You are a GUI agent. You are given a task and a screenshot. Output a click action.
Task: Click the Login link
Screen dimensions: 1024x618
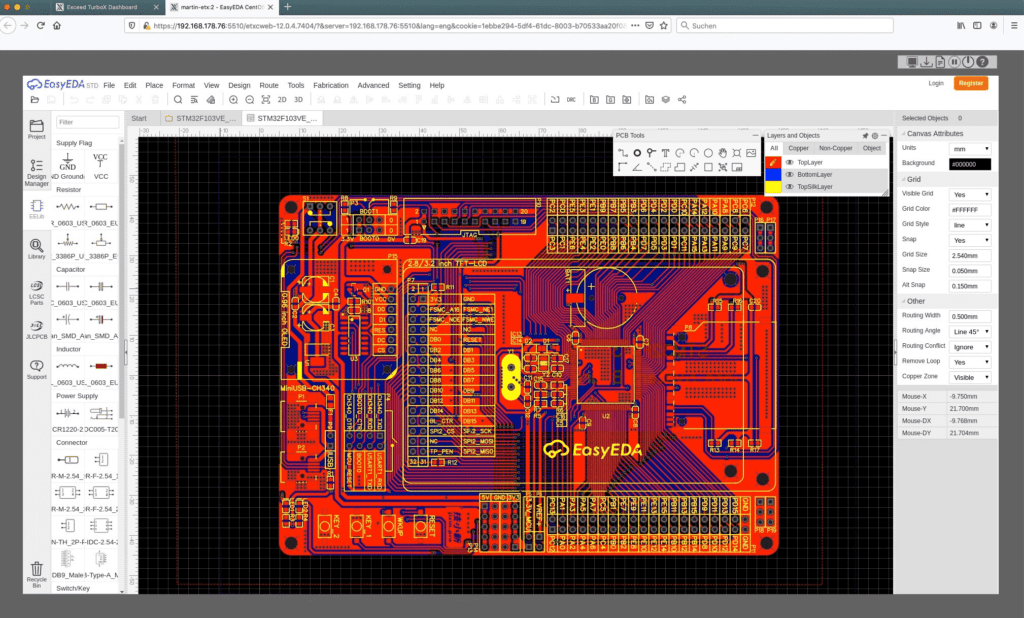click(x=936, y=83)
